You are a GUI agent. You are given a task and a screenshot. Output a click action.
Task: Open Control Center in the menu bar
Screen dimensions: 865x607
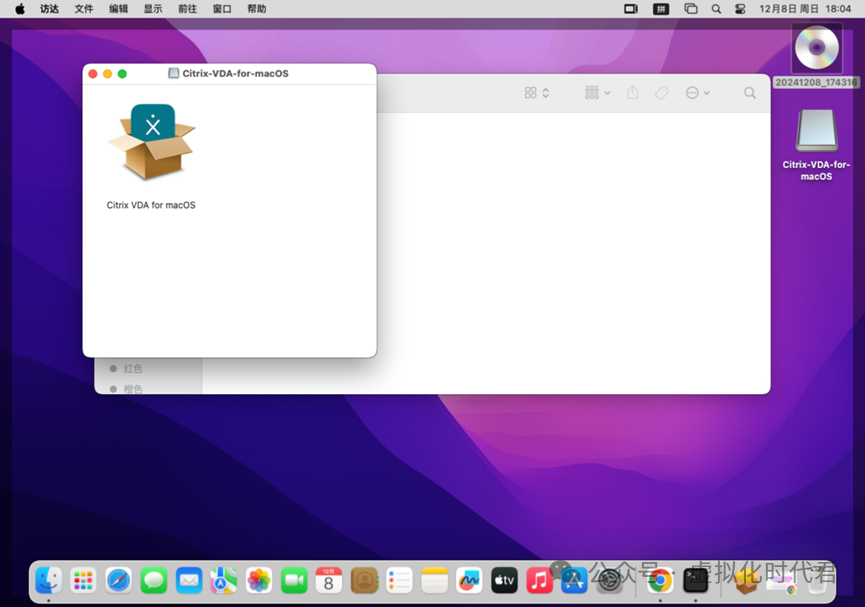740,9
